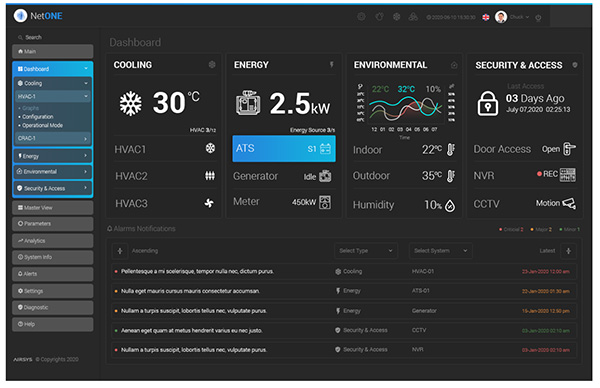
Task: Click the snowflake icon in top header
Action: pyautogui.click(x=396, y=17)
